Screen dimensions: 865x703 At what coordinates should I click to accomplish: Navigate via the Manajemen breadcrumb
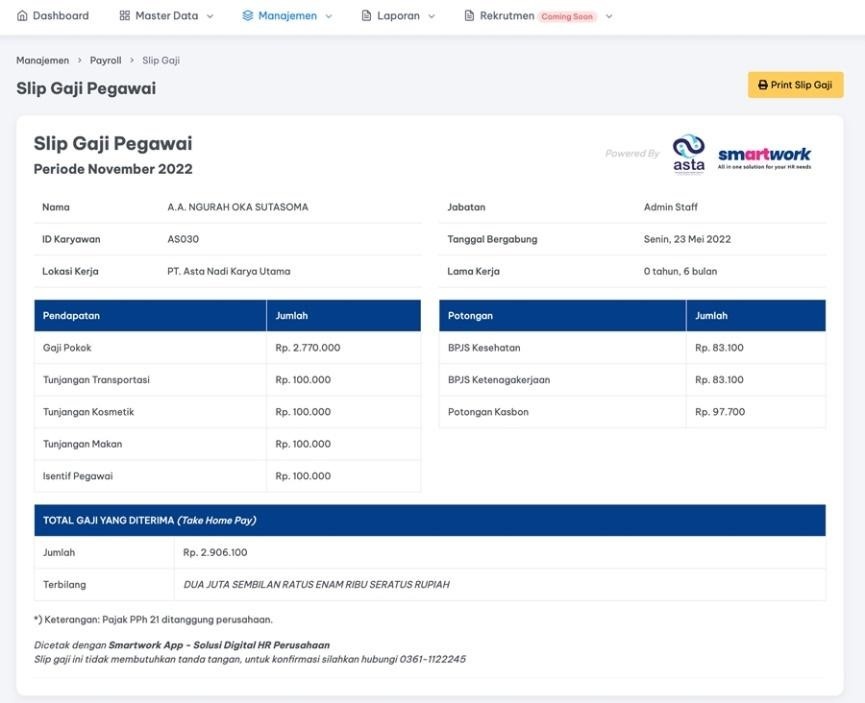click(x=42, y=60)
